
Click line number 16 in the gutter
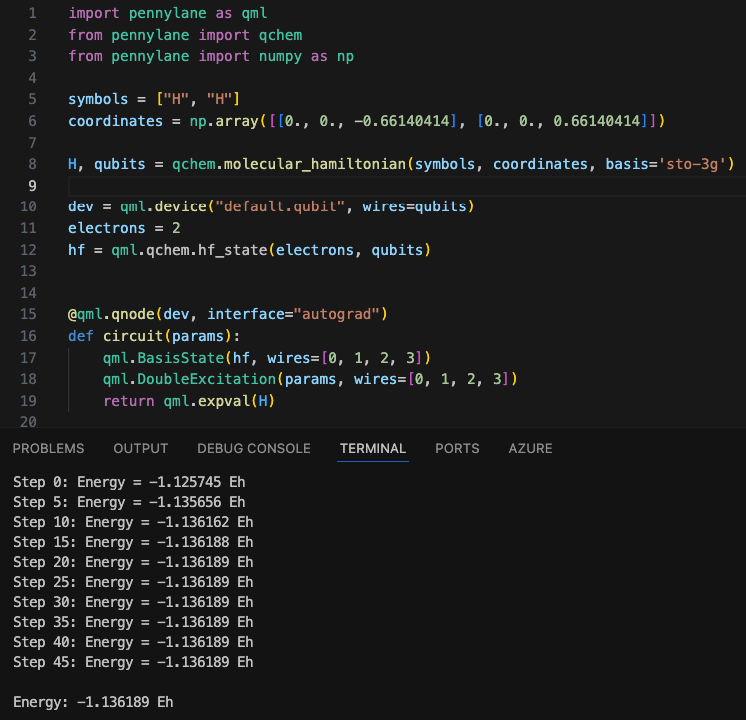point(28,336)
